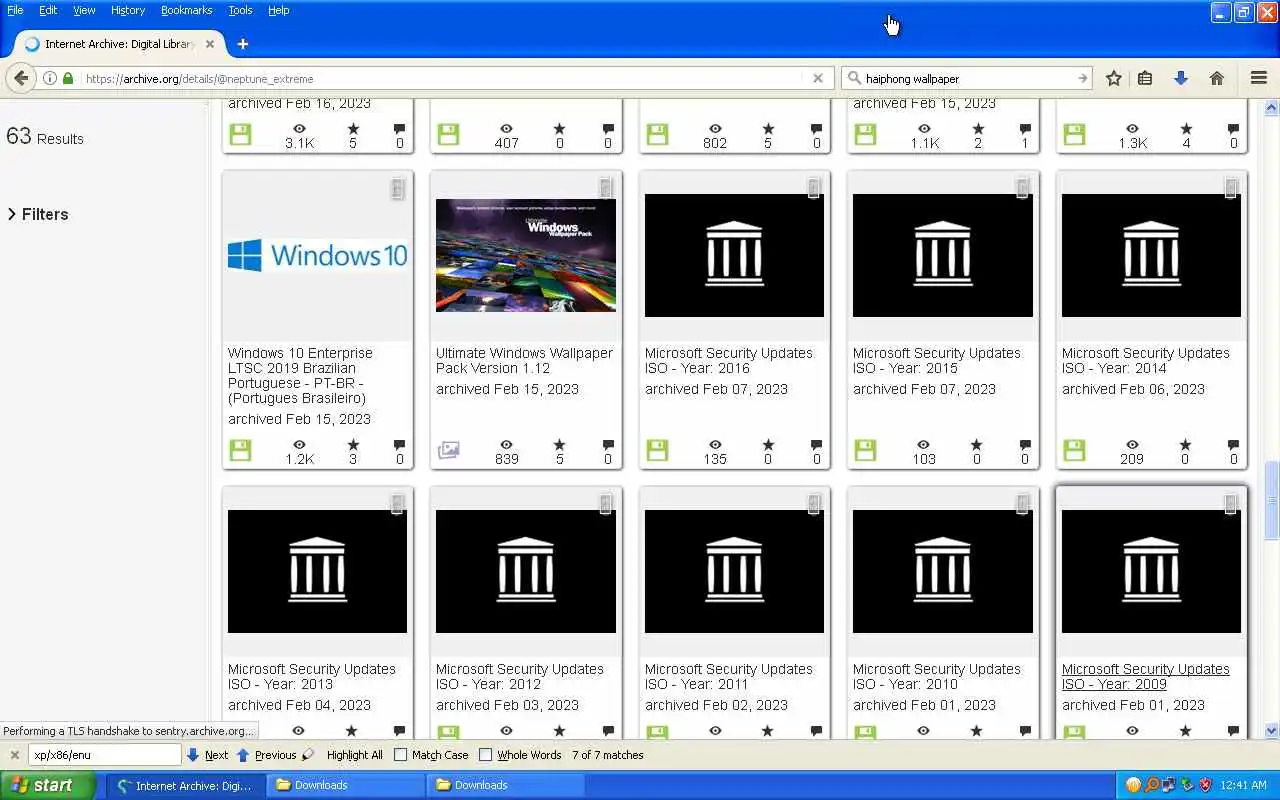Screen dimensions: 1280x800
Task: Click views eye icon on Wallpaper Pack card
Action: pyautogui.click(x=507, y=445)
